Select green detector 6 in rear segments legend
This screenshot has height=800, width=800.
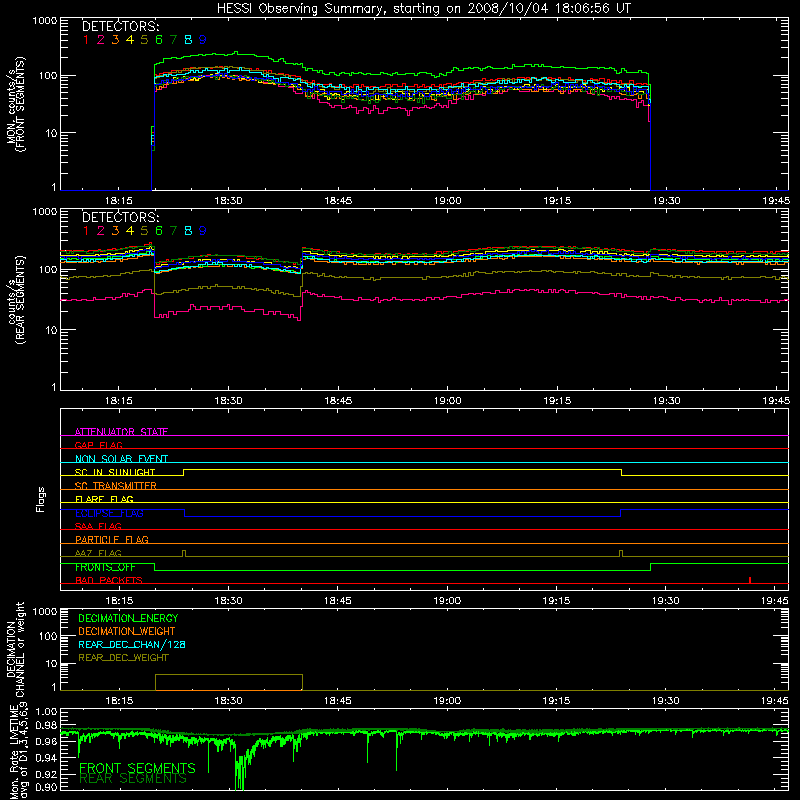[x=159, y=231]
